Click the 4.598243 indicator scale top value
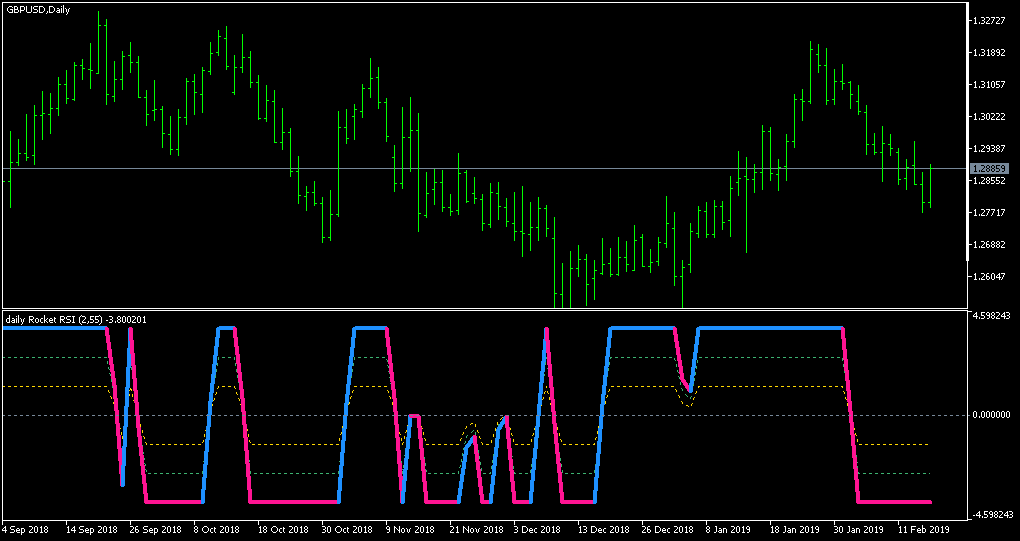The width and height of the screenshot is (1020, 541). (x=992, y=316)
